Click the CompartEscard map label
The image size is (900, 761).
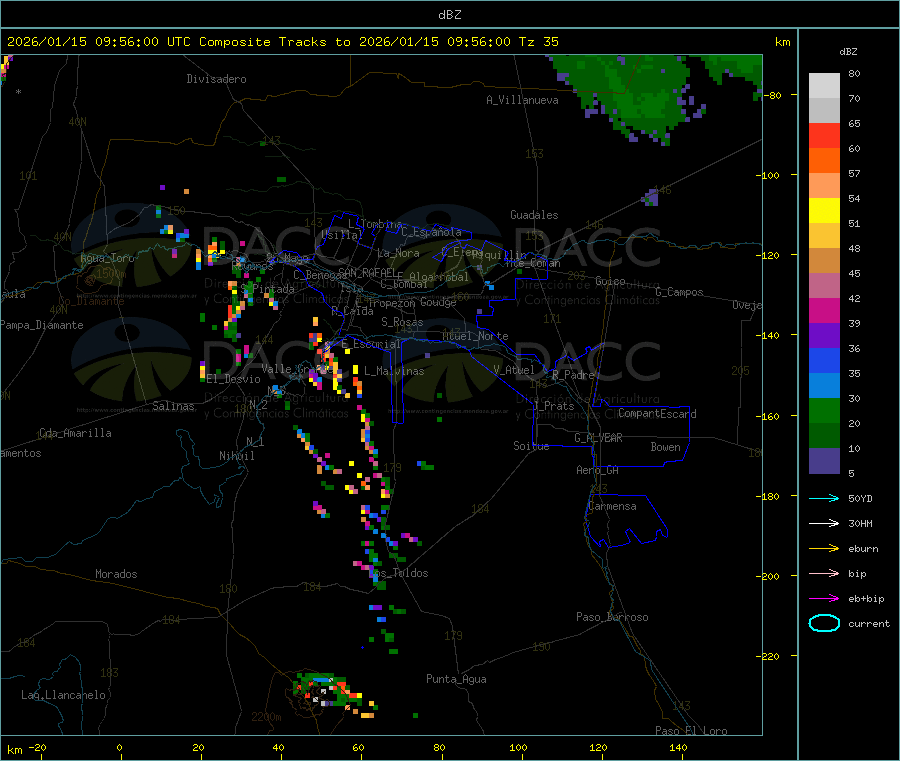pyautogui.click(x=657, y=413)
